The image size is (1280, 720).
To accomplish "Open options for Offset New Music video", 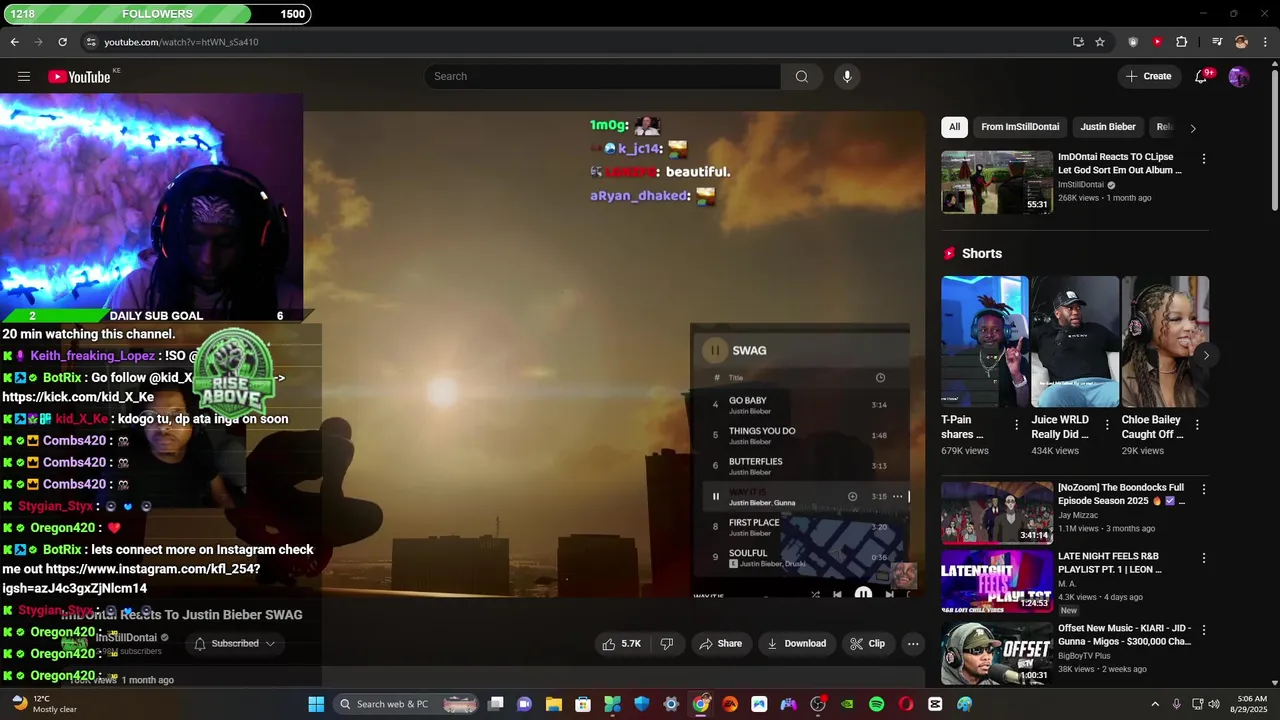I will (1204, 630).
